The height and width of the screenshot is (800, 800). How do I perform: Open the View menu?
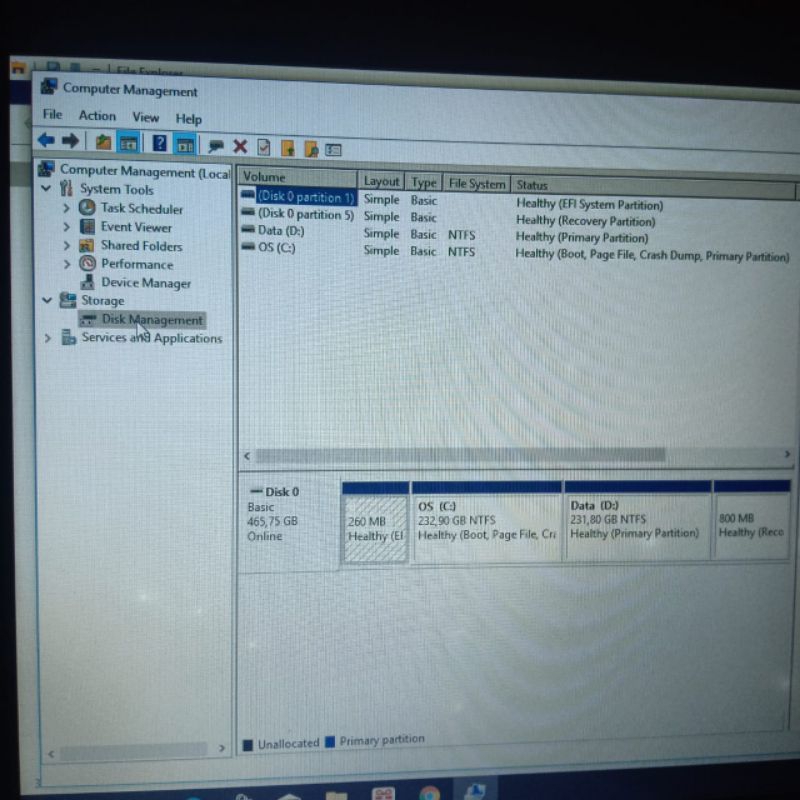pyautogui.click(x=145, y=117)
